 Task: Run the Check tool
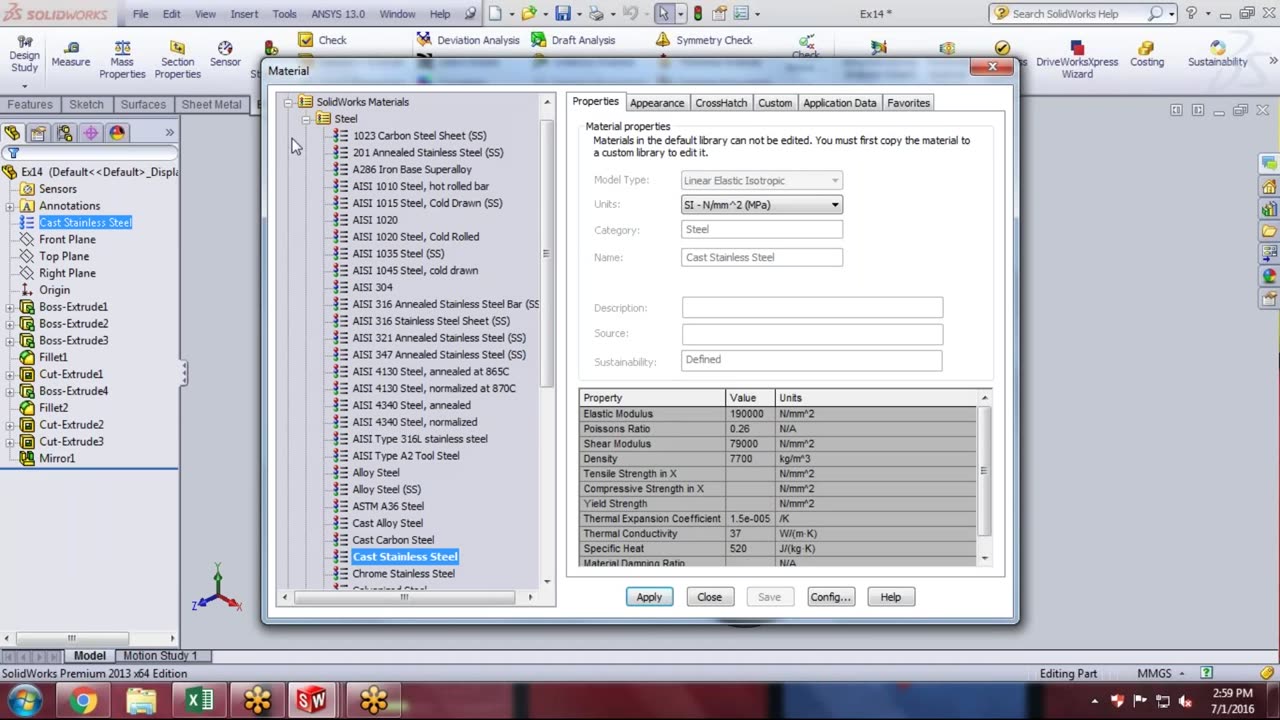[x=322, y=40]
